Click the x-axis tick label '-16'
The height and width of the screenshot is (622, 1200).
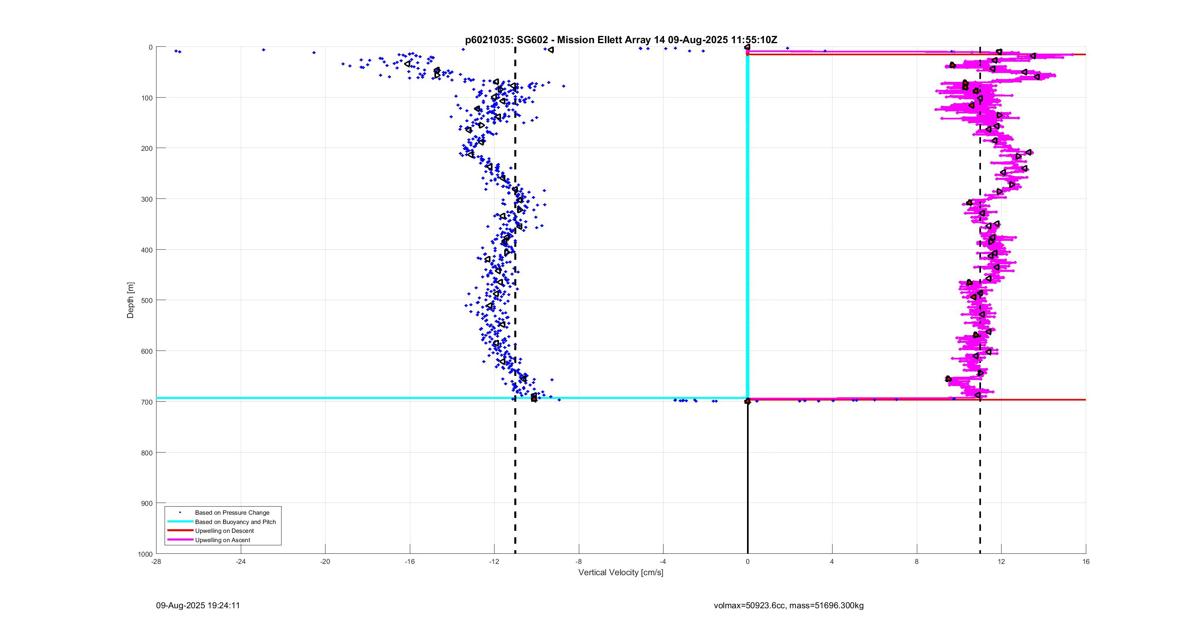pyautogui.click(x=409, y=562)
